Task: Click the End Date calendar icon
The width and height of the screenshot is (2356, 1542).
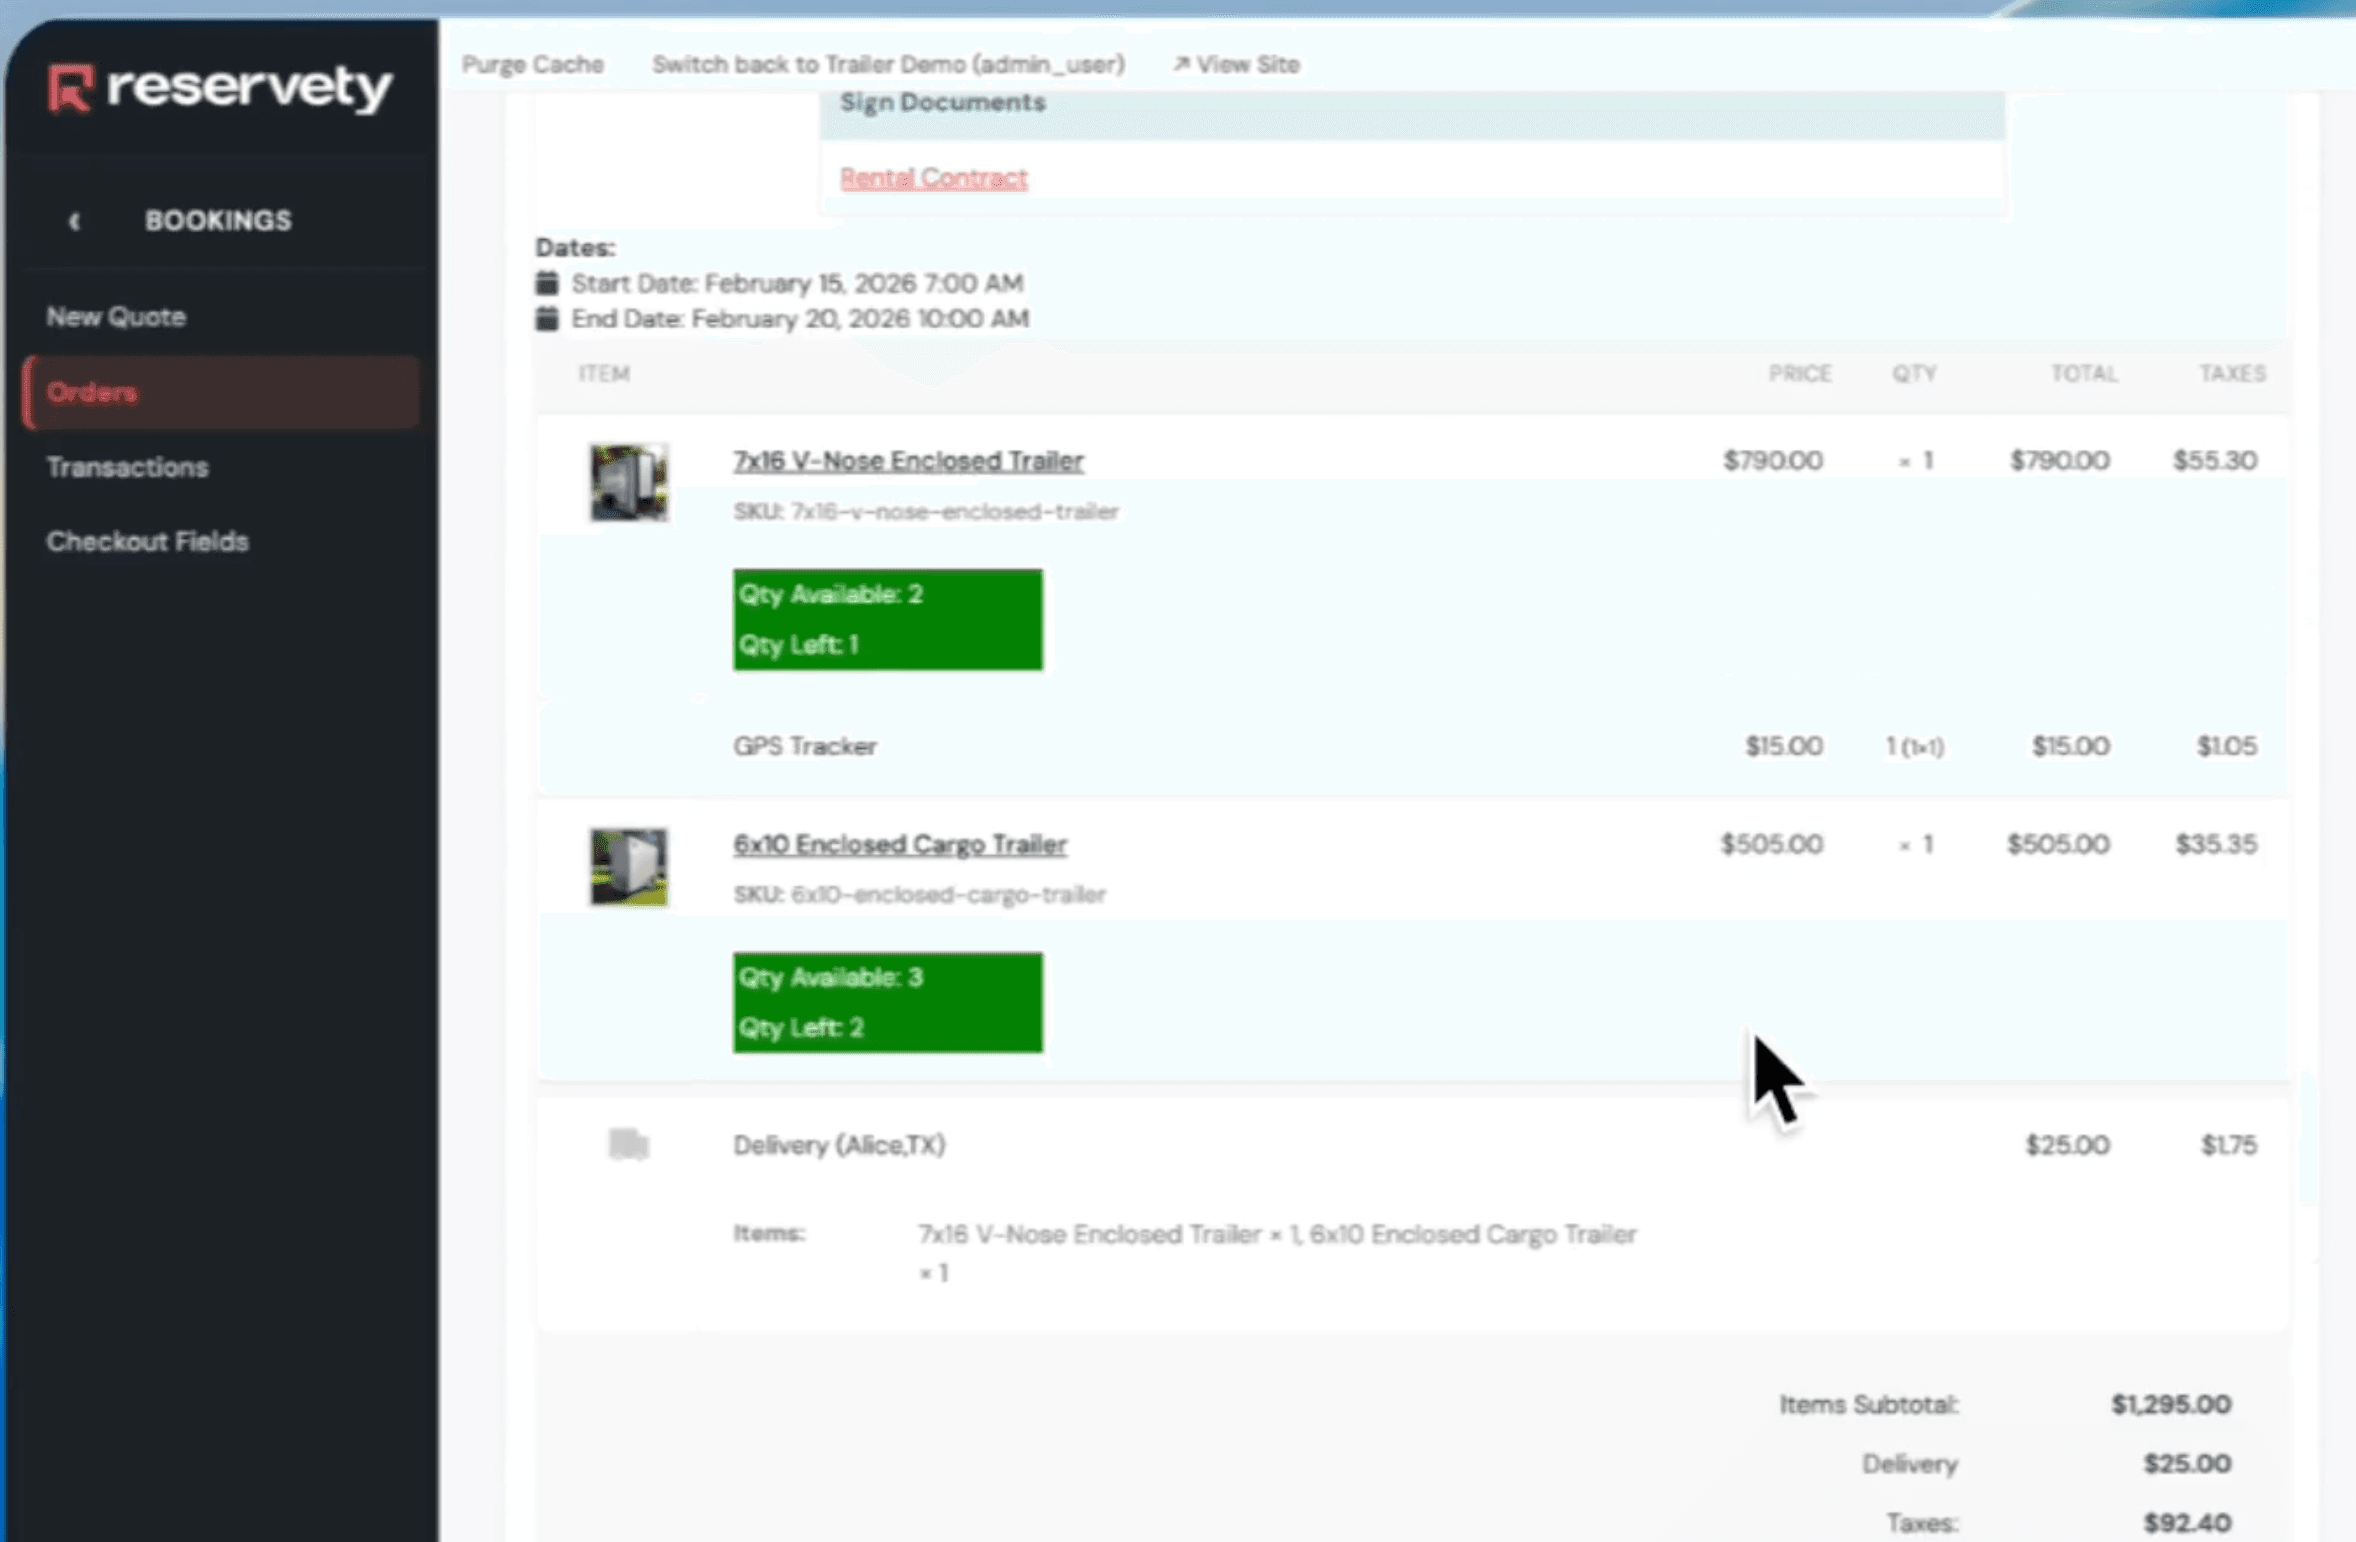Action: point(546,319)
